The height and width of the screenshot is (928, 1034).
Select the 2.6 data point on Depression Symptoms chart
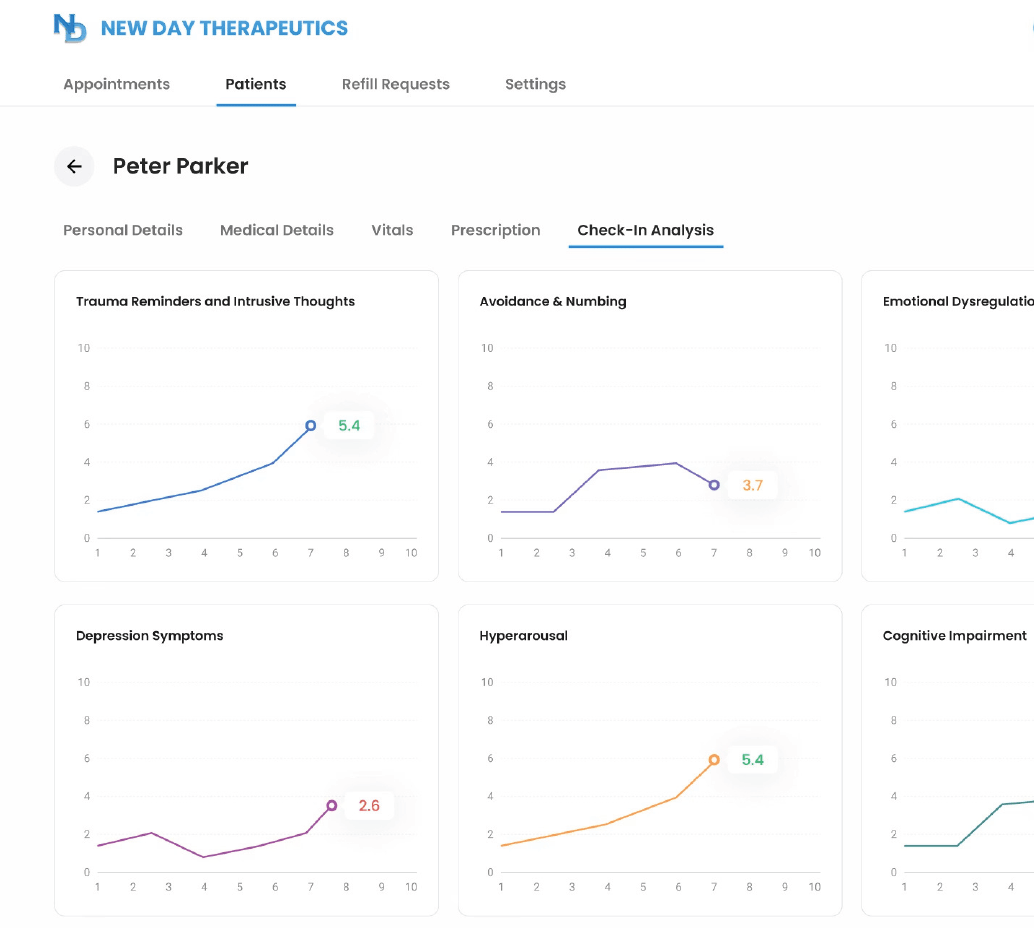(x=331, y=805)
